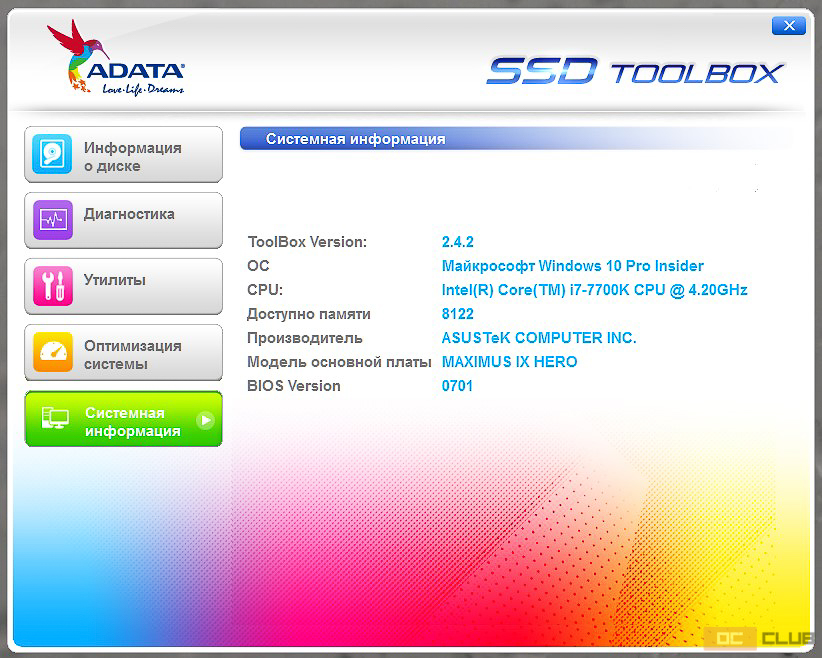Screen dimensions: 822x658
Task: Click the disk info drive icon
Action: (52, 154)
